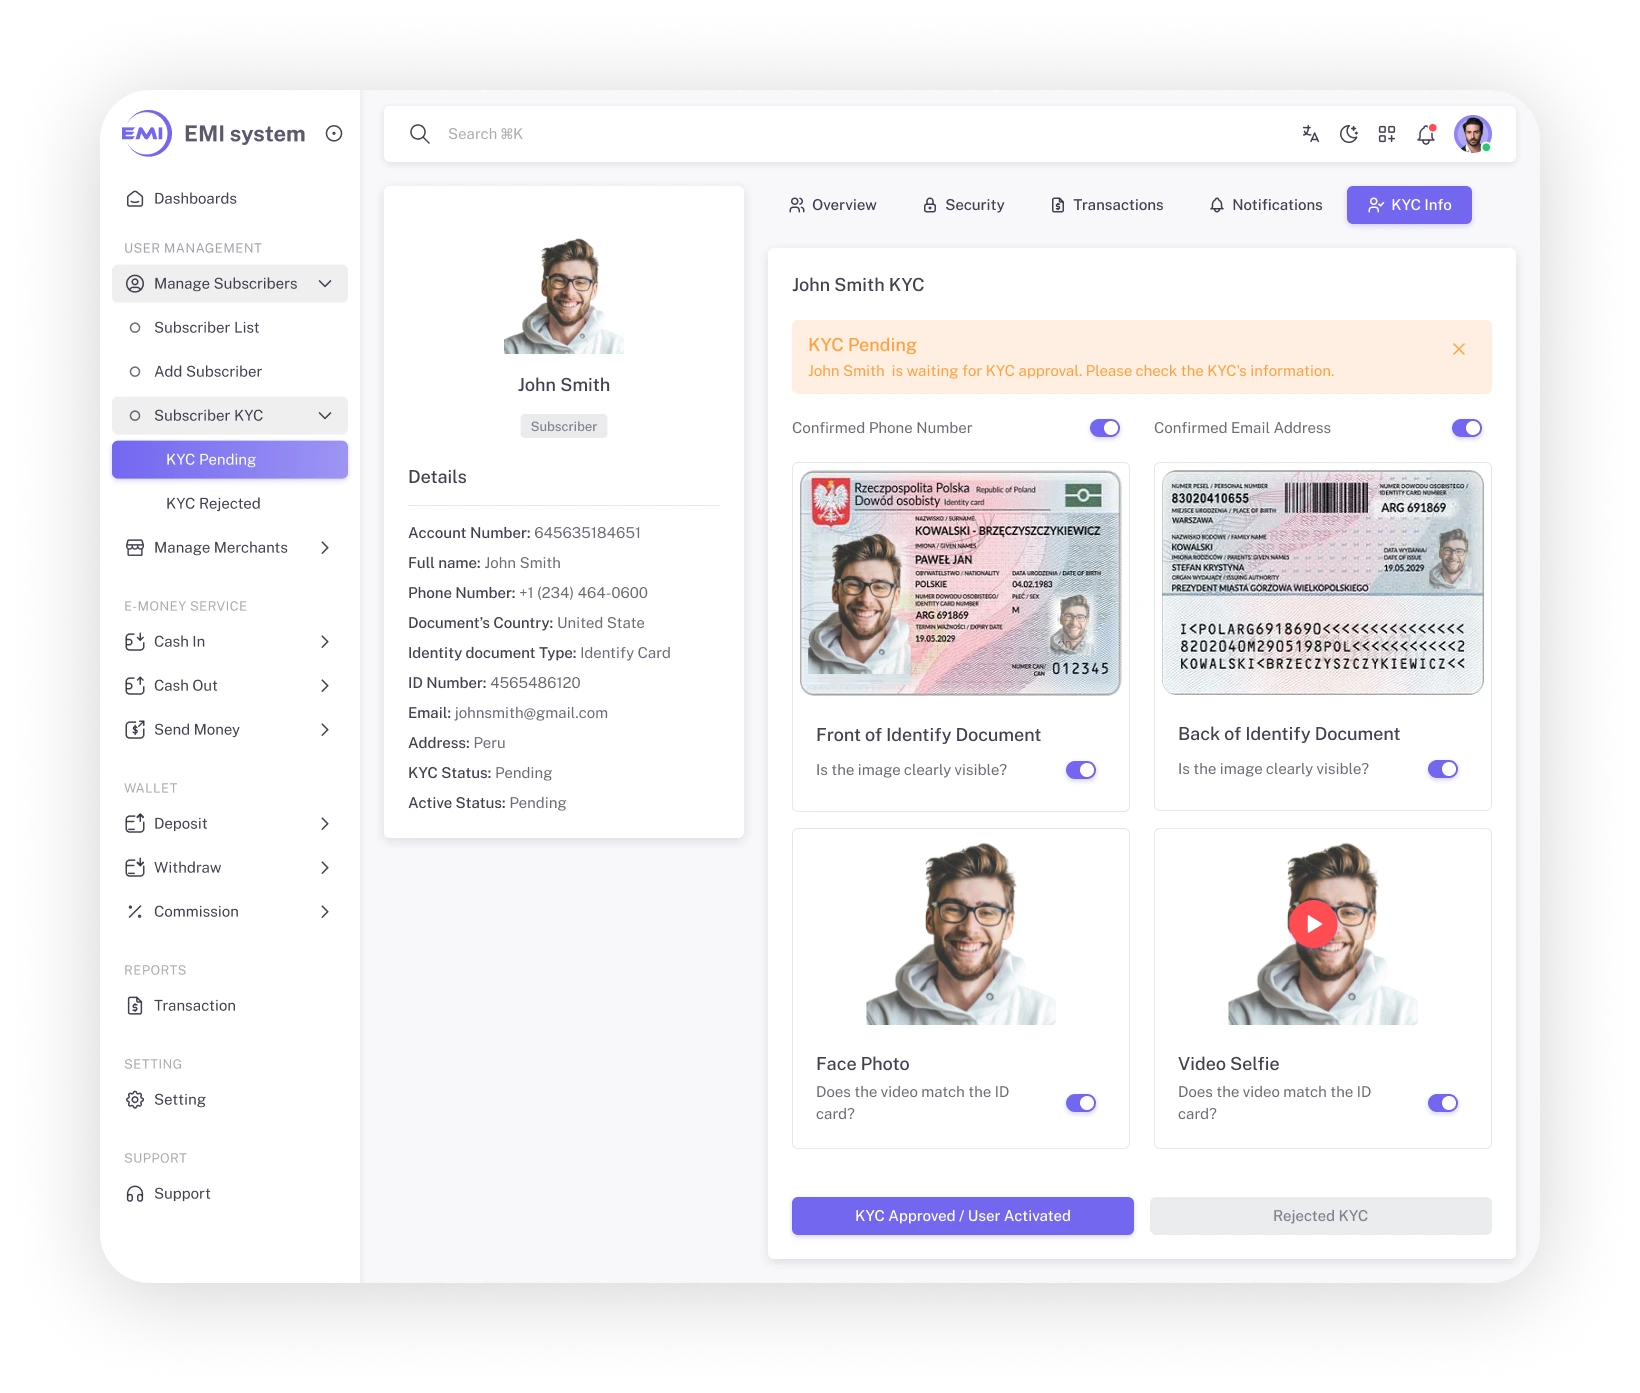Open the front ID card image
Image resolution: width=1640 pixels, height=1393 pixels.
(x=961, y=583)
